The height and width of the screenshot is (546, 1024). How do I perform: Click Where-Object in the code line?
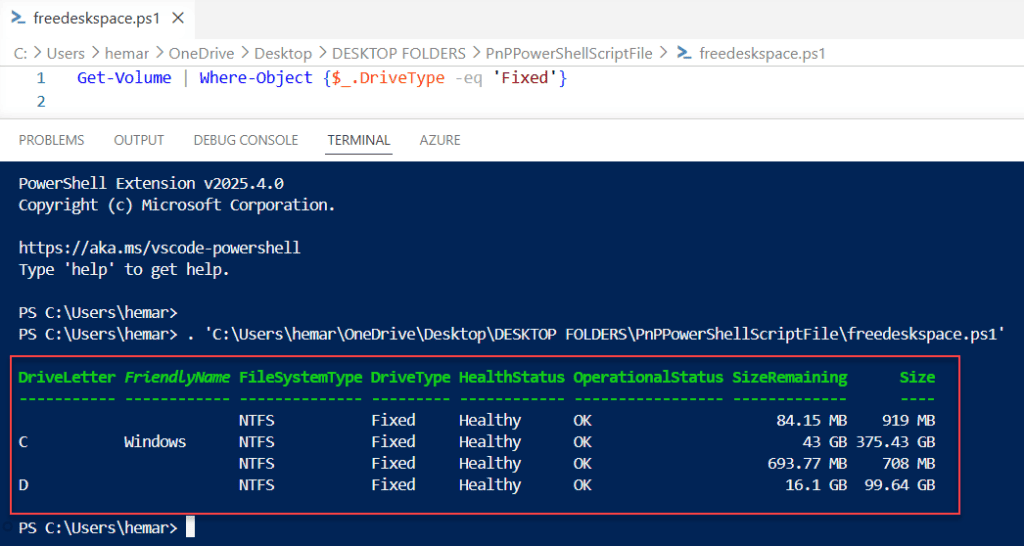tap(256, 78)
